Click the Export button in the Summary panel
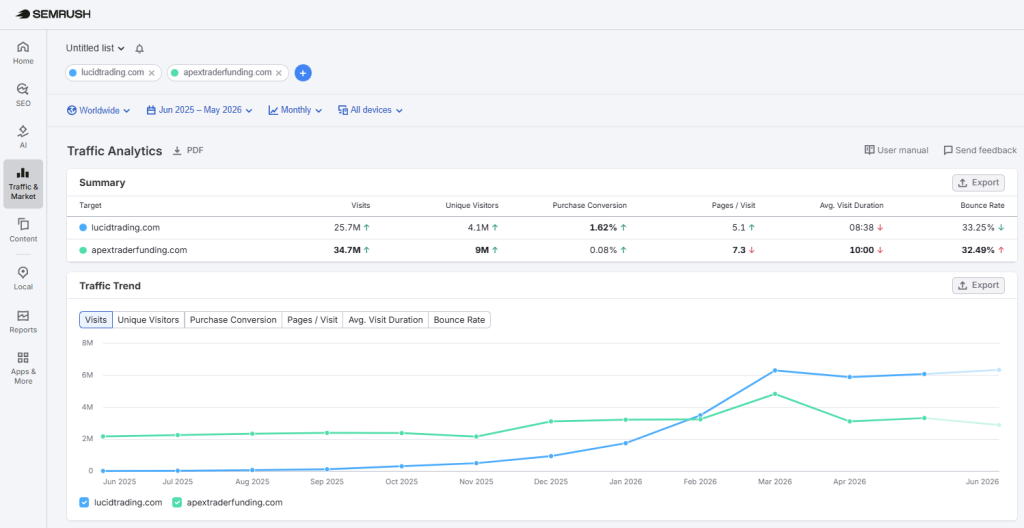1024x528 pixels. [978, 183]
